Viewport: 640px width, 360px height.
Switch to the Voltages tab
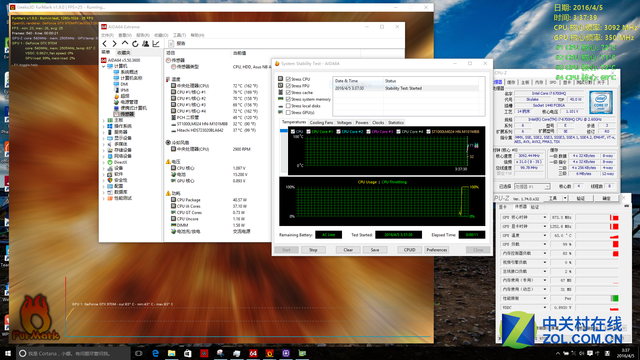[x=344, y=122]
